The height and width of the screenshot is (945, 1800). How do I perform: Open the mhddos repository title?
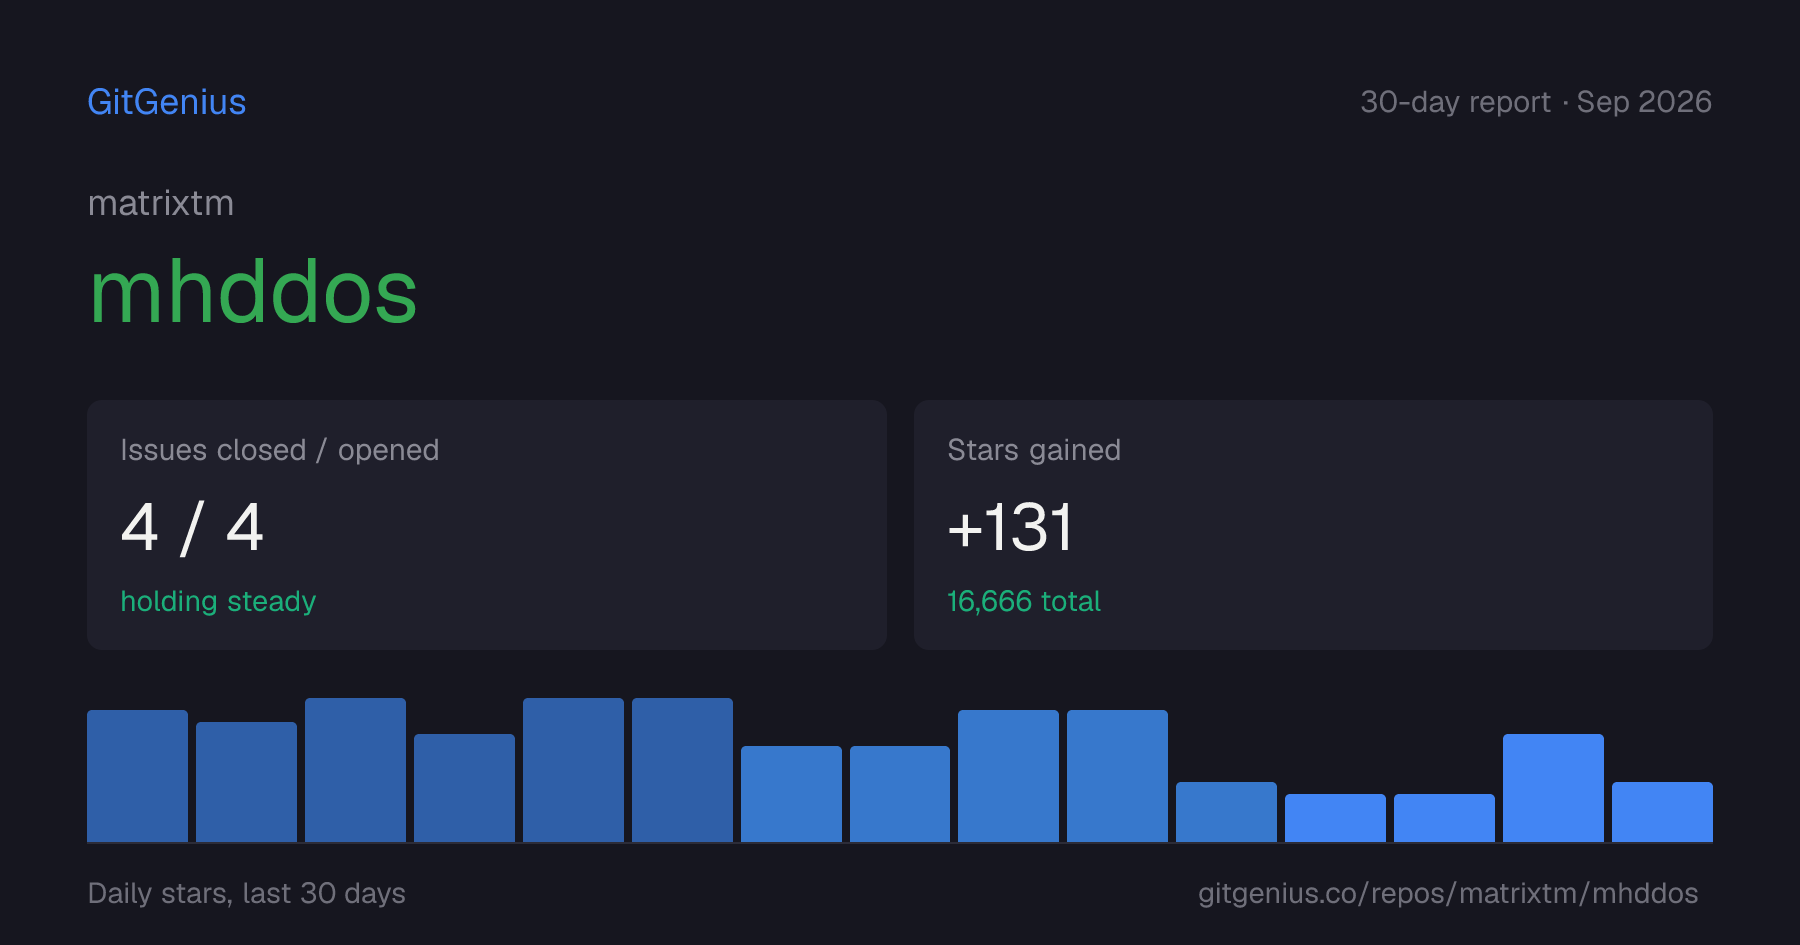253,292
